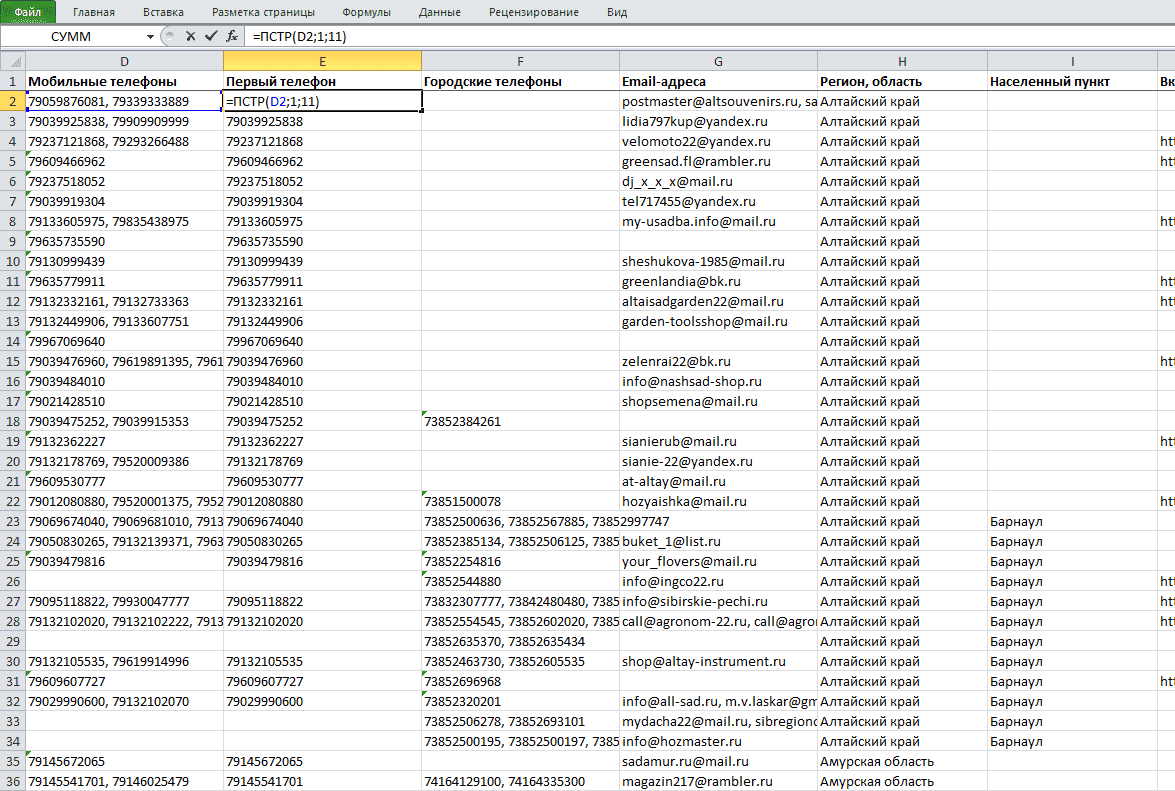Image resolution: width=1175 pixels, height=791 pixels.
Task: Select column G header
Action: pyautogui.click(x=718, y=61)
